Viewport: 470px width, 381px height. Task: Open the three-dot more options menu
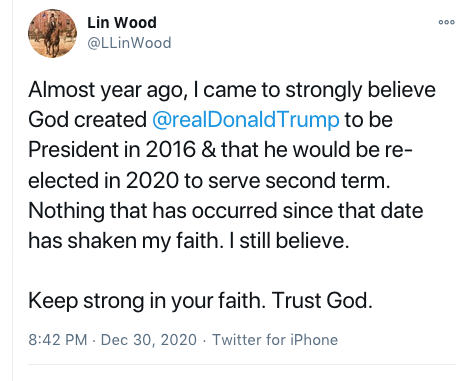click(446, 22)
